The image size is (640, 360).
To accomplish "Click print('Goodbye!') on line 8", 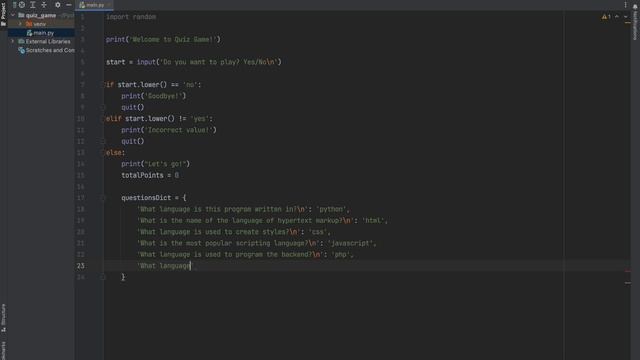I will [153, 96].
